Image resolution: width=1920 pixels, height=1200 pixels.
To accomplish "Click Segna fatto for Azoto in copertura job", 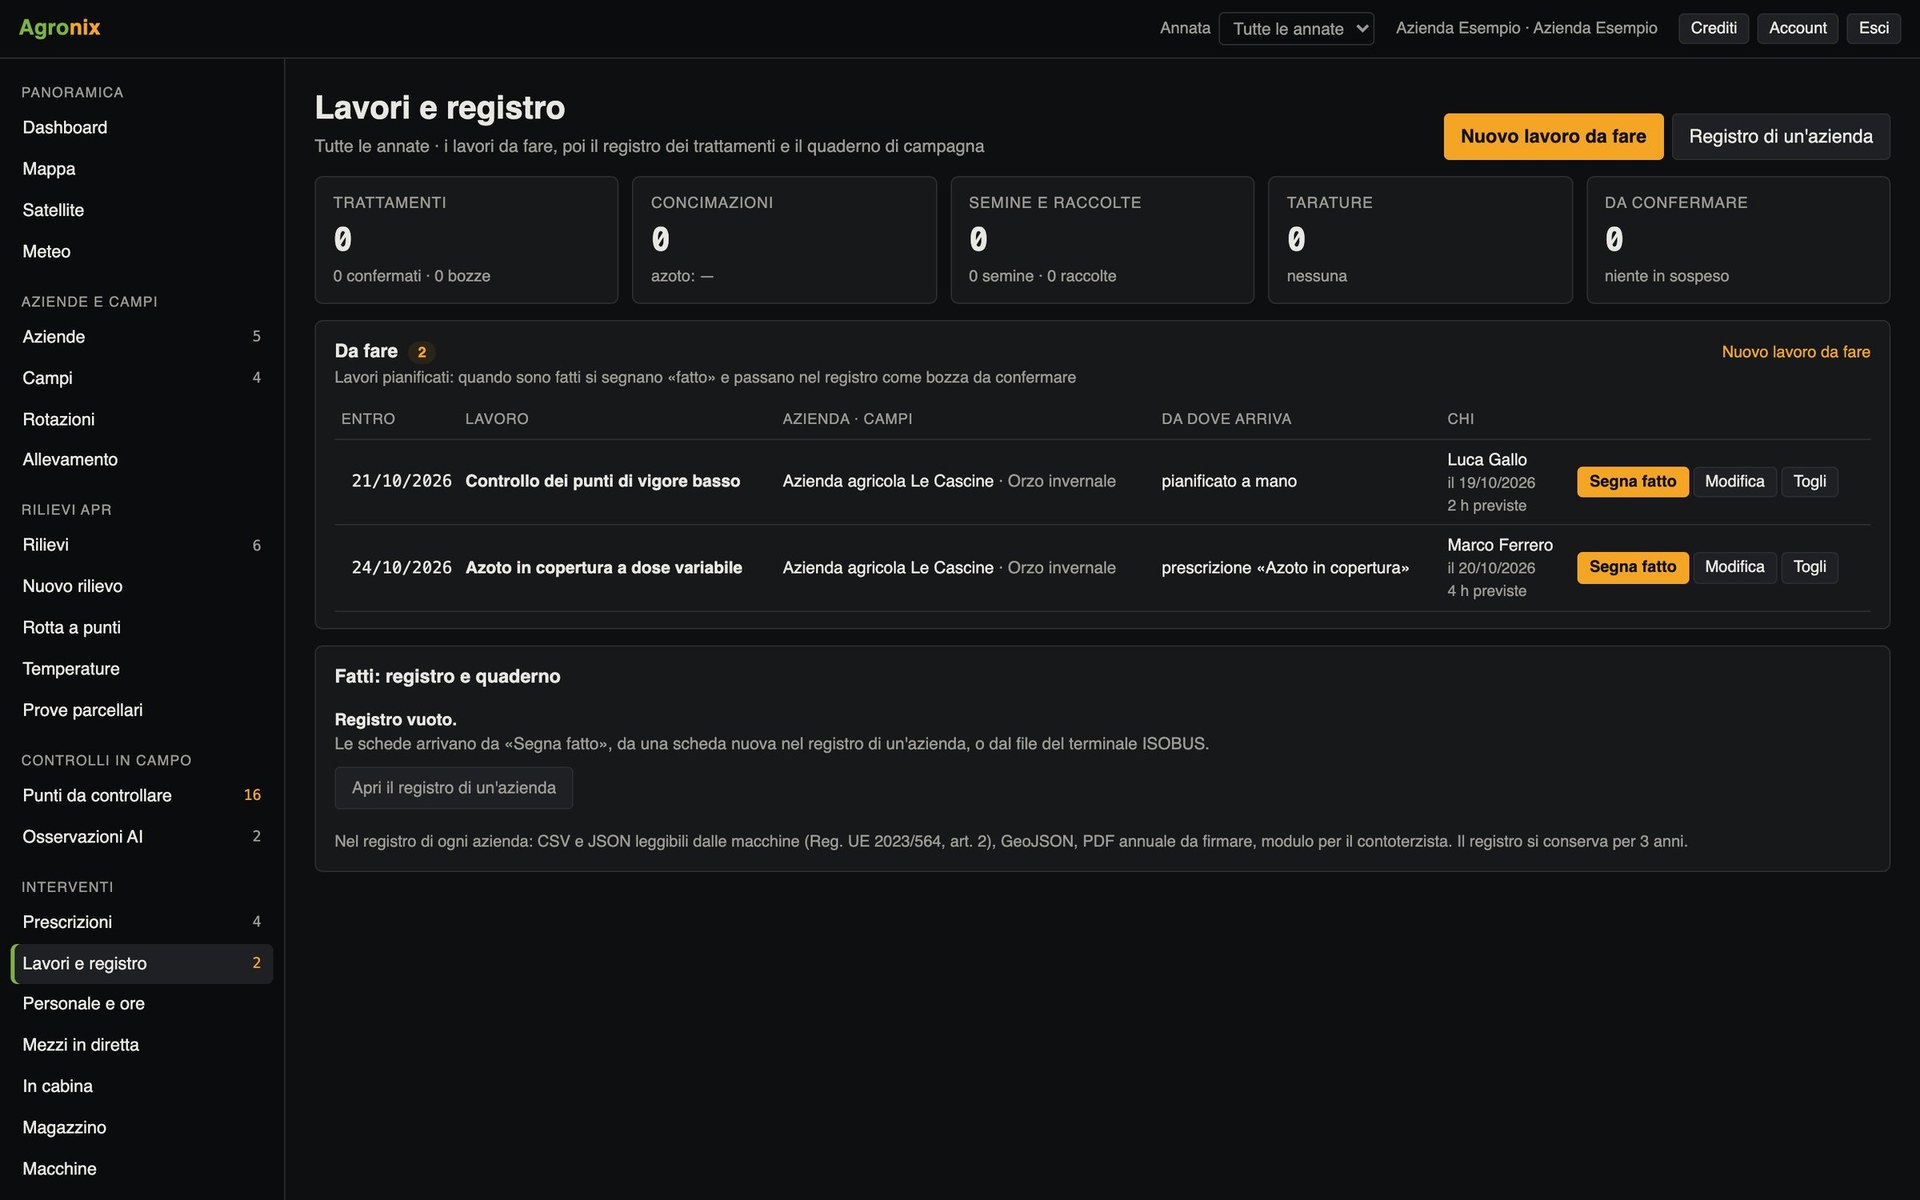I will [x=1632, y=567].
